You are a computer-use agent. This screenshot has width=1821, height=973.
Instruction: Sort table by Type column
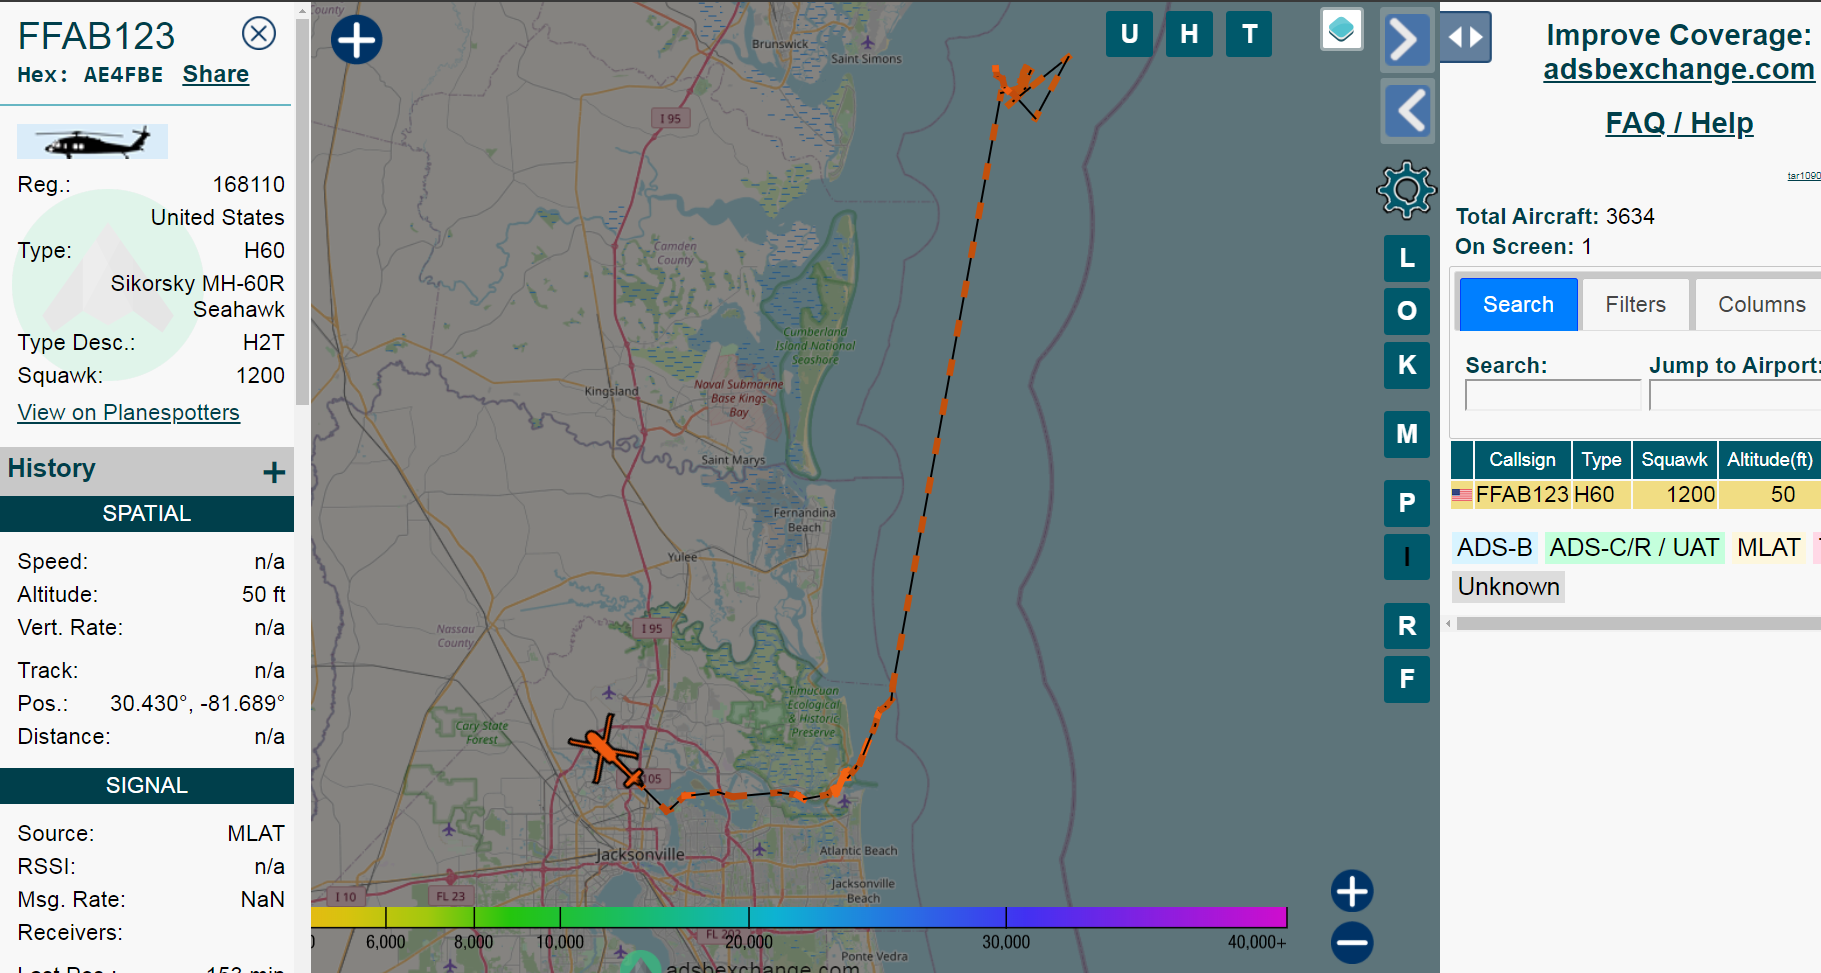pyautogui.click(x=1601, y=460)
